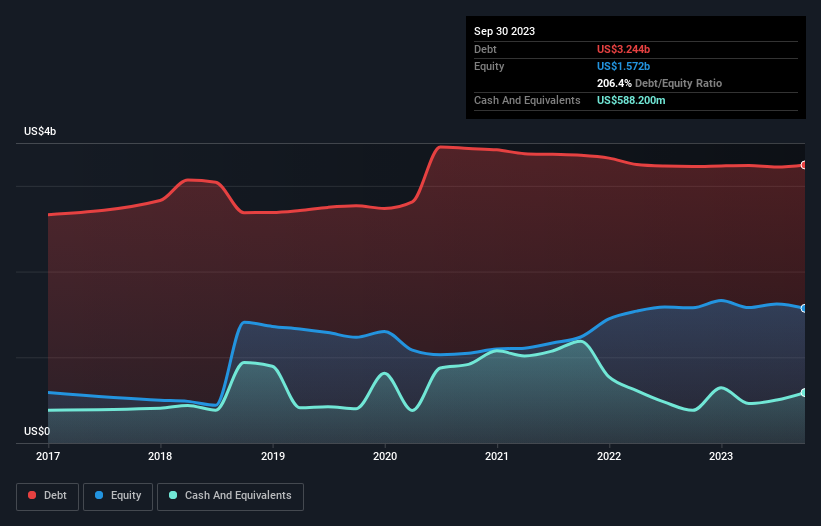Click the Sep 30 2023 tooltip date
The image size is (821, 526).
click(x=504, y=31)
